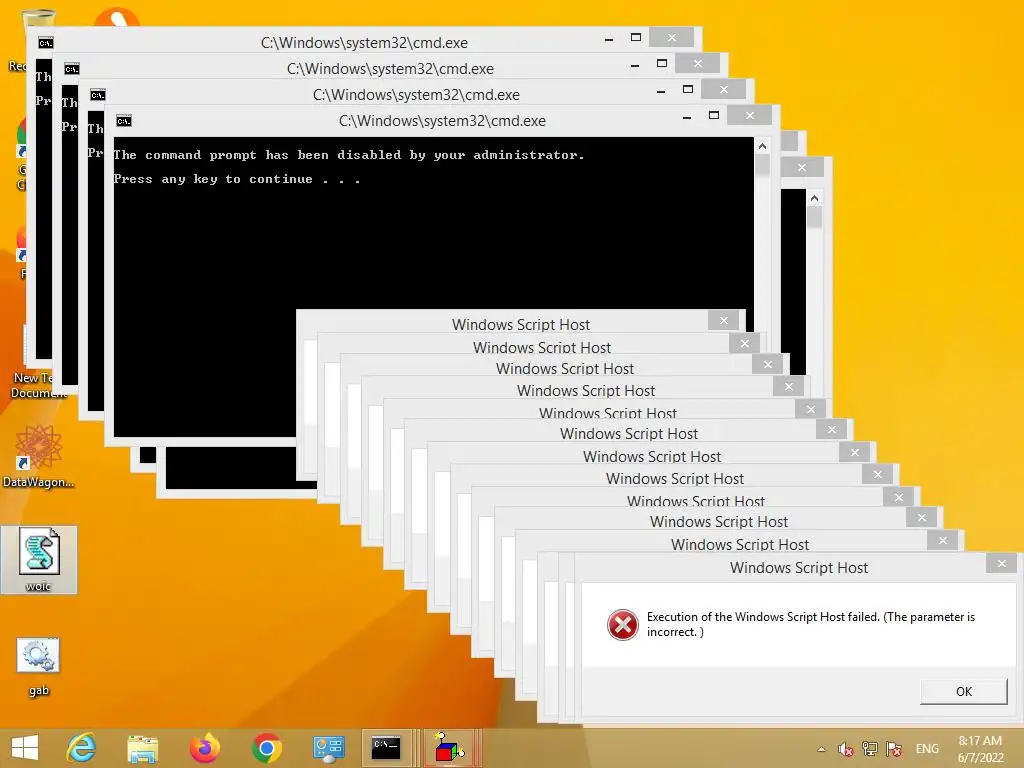Close the rearmost Windows Script Host dialog

click(723, 320)
